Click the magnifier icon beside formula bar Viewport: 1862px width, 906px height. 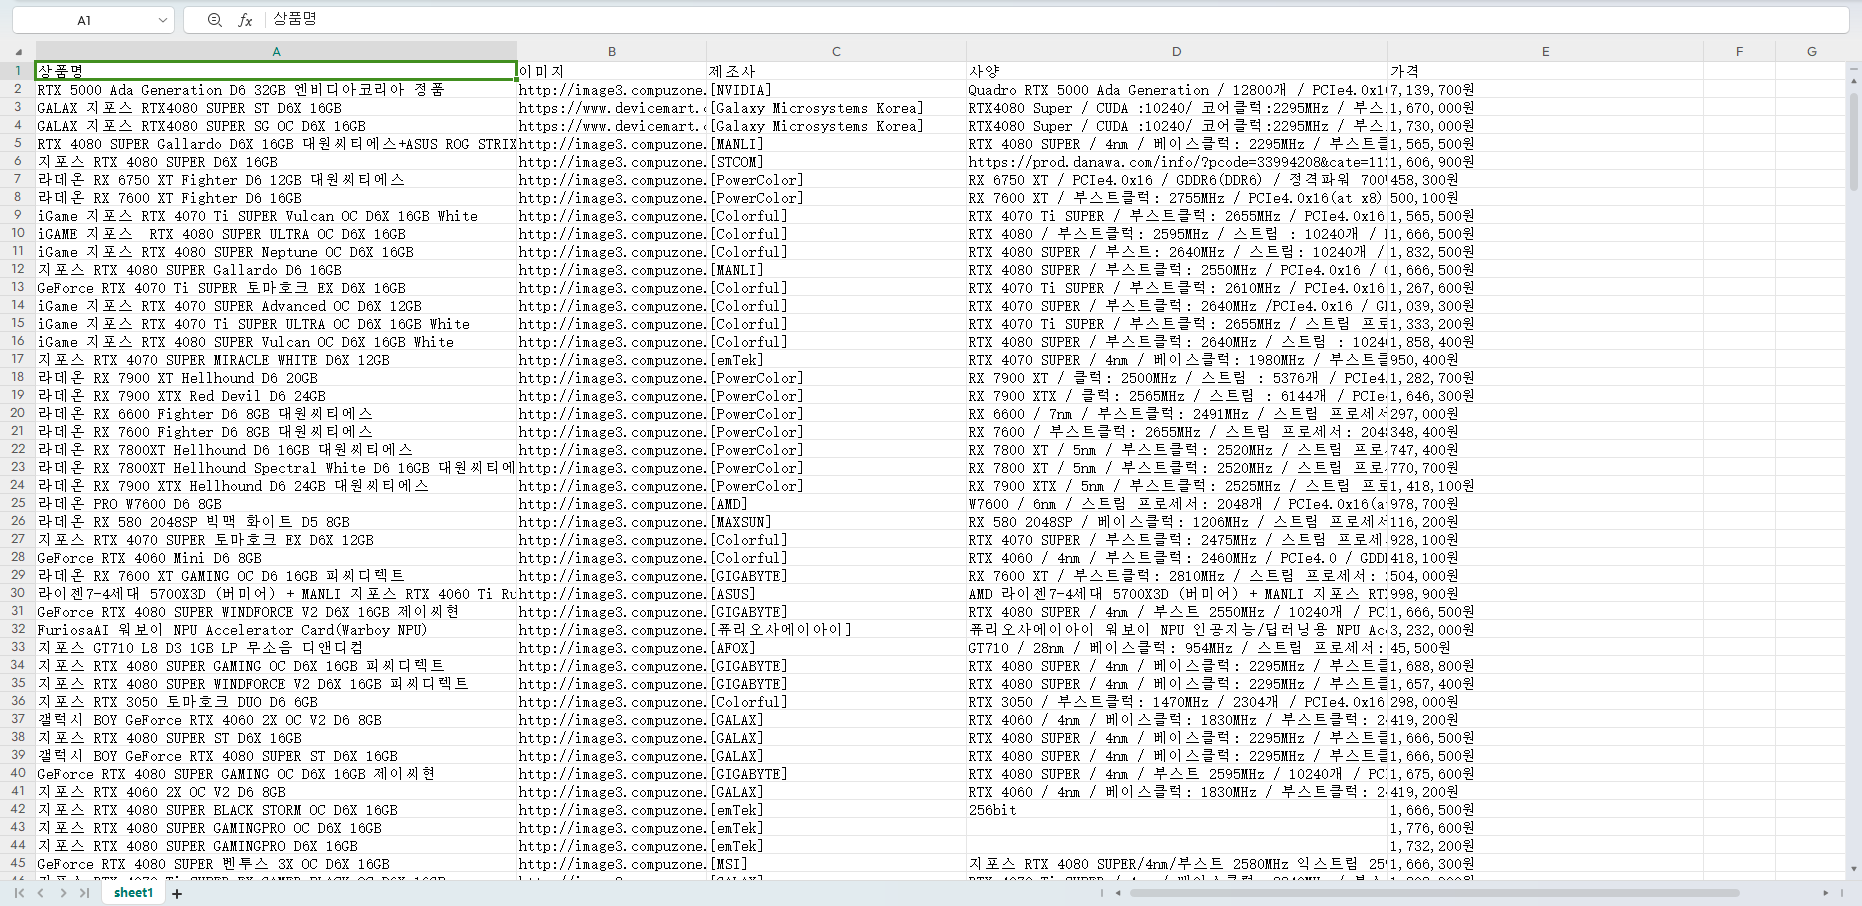click(214, 20)
